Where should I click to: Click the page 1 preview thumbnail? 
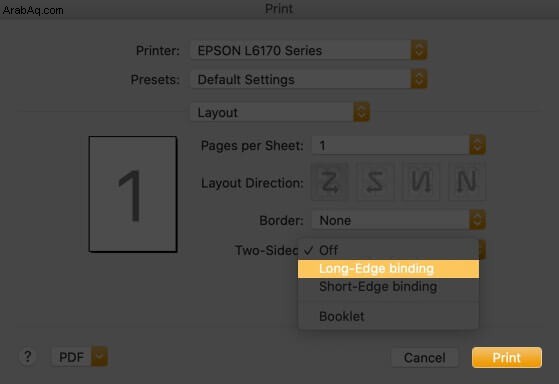click(x=133, y=194)
